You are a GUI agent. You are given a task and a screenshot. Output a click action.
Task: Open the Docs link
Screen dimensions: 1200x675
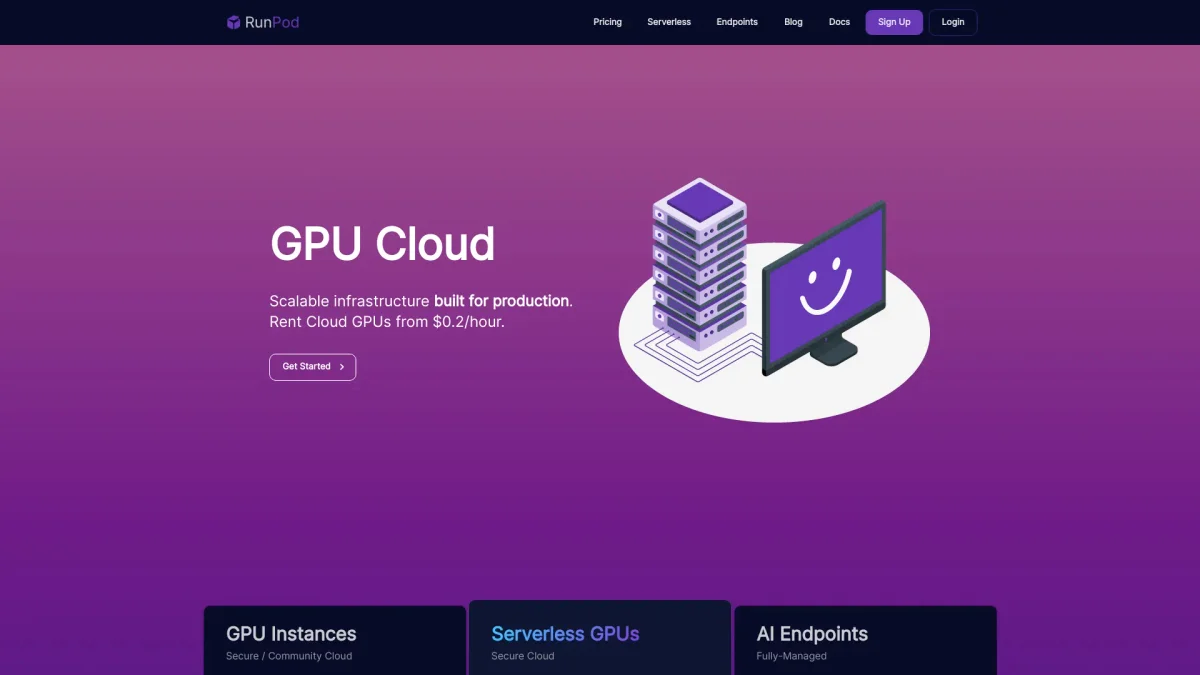tap(839, 22)
